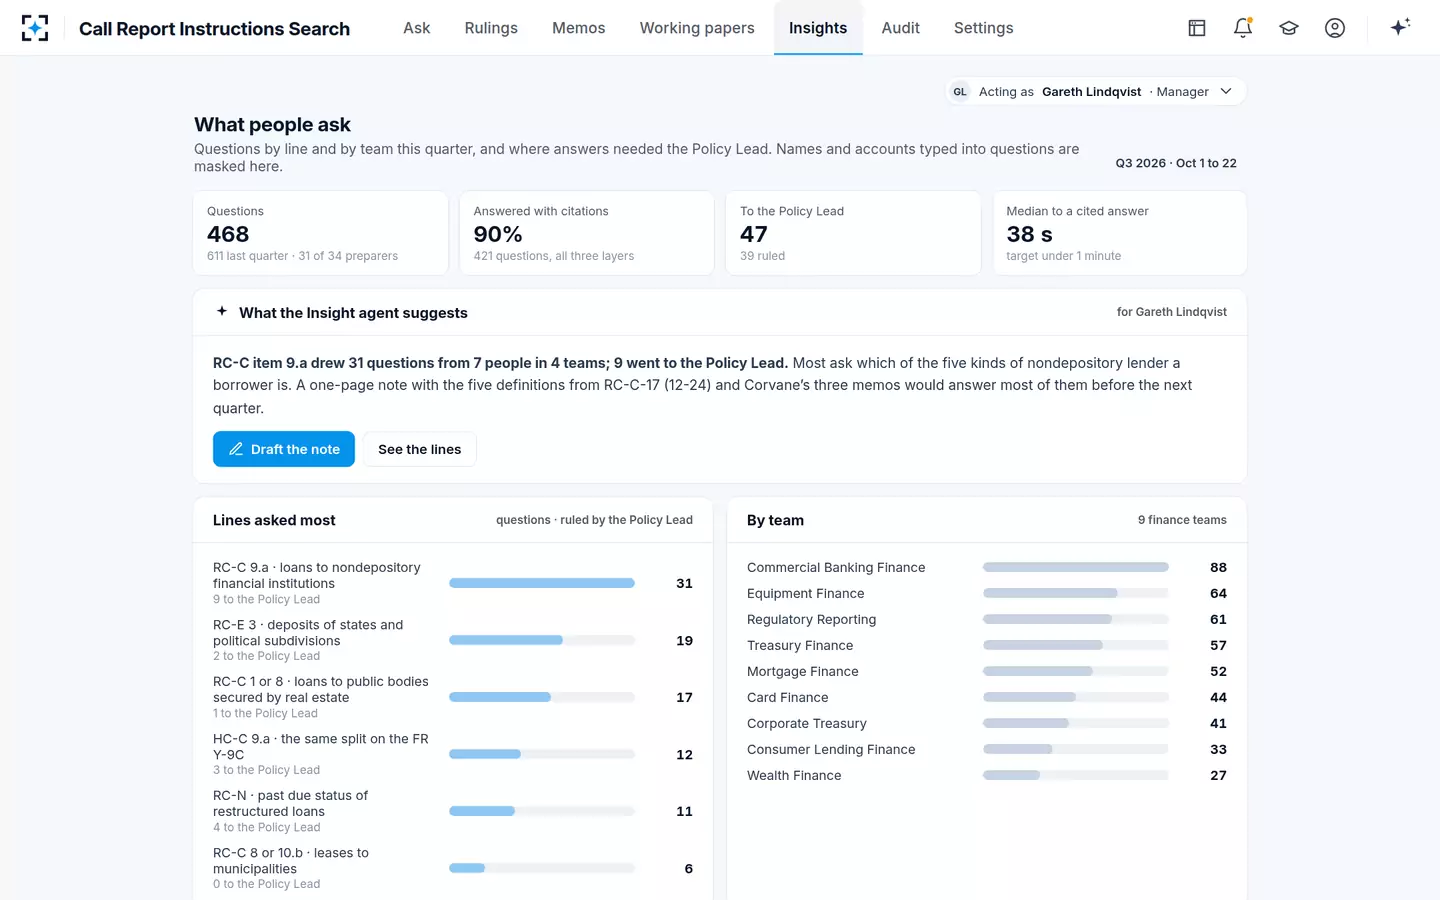Click the By team heading

point(775,520)
